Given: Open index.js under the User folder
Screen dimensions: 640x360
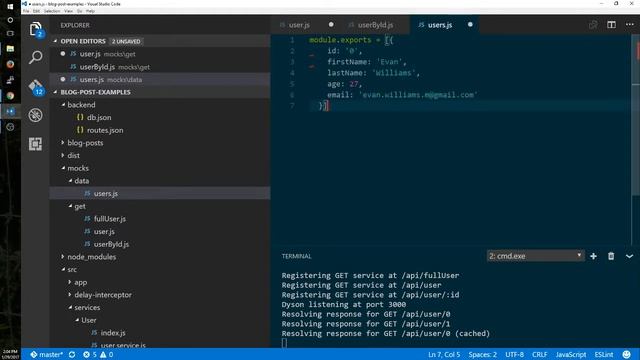Looking at the screenshot, I should click(x=113, y=333).
